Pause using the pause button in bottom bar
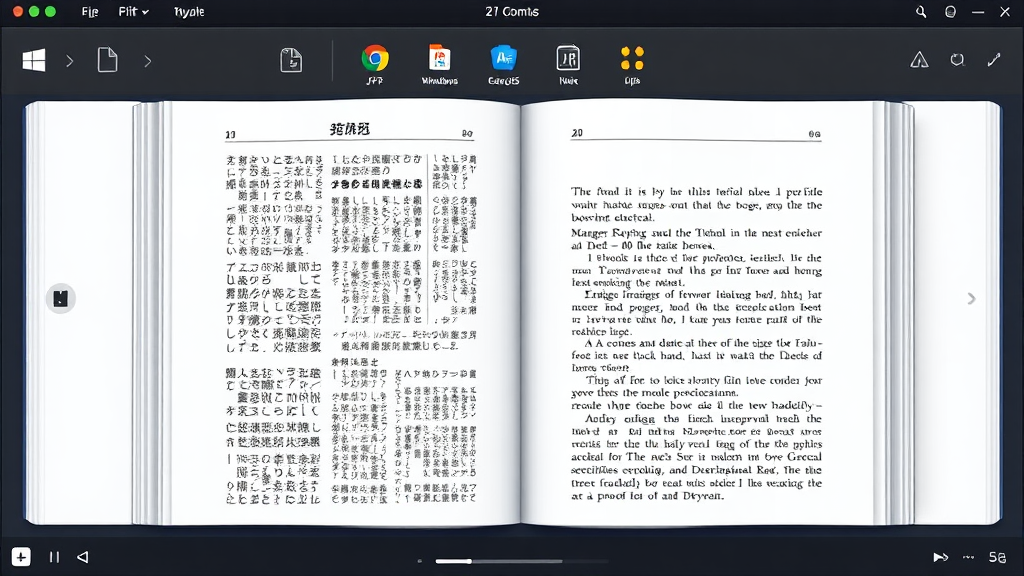1024x576 pixels. [54, 557]
